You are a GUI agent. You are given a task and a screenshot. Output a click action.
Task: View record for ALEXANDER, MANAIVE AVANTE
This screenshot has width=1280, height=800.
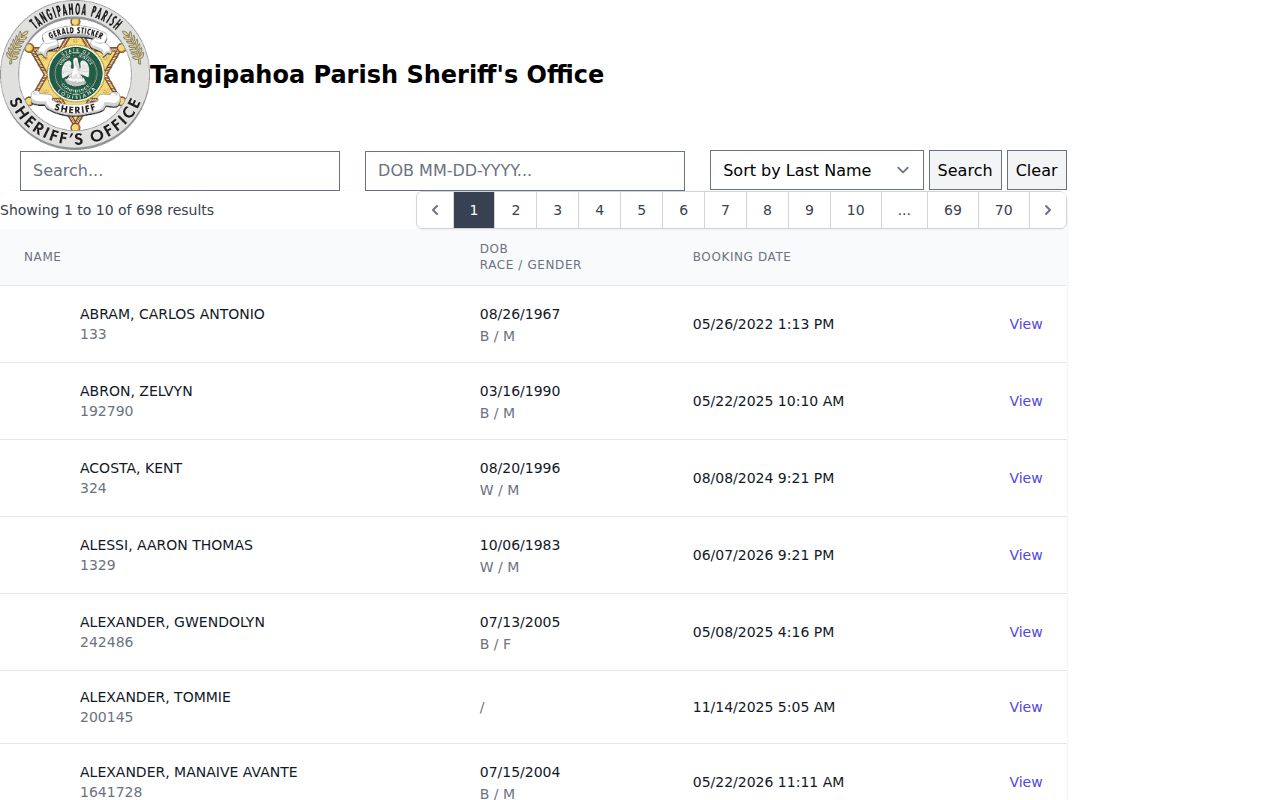coord(1026,782)
